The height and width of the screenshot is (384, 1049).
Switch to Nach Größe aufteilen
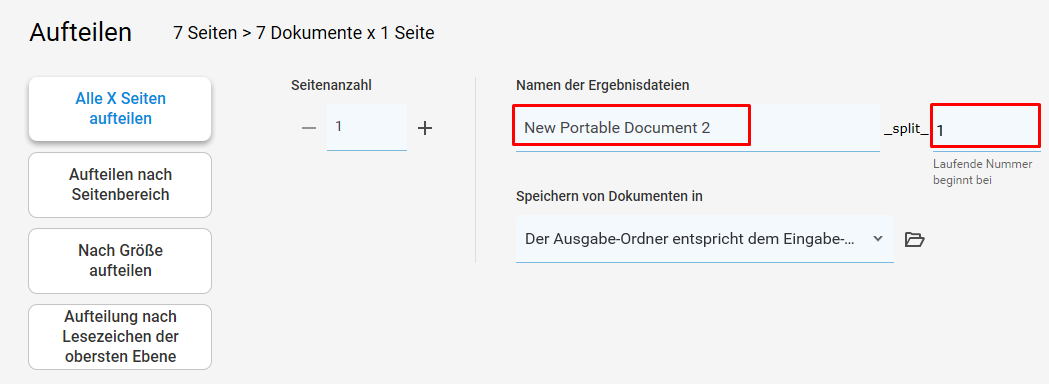[x=120, y=261]
